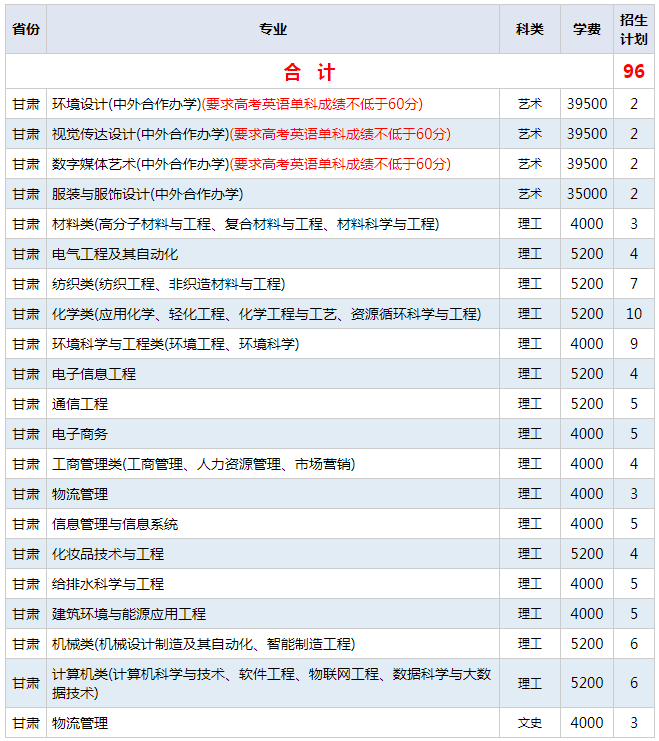
Task: Click the 理工 category in 建筑环境与能源应用工程 row
Action: [529, 614]
